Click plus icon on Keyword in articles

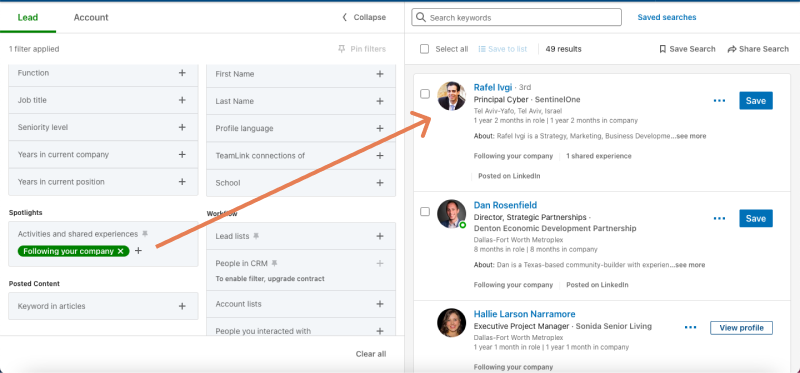pyautogui.click(x=182, y=306)
